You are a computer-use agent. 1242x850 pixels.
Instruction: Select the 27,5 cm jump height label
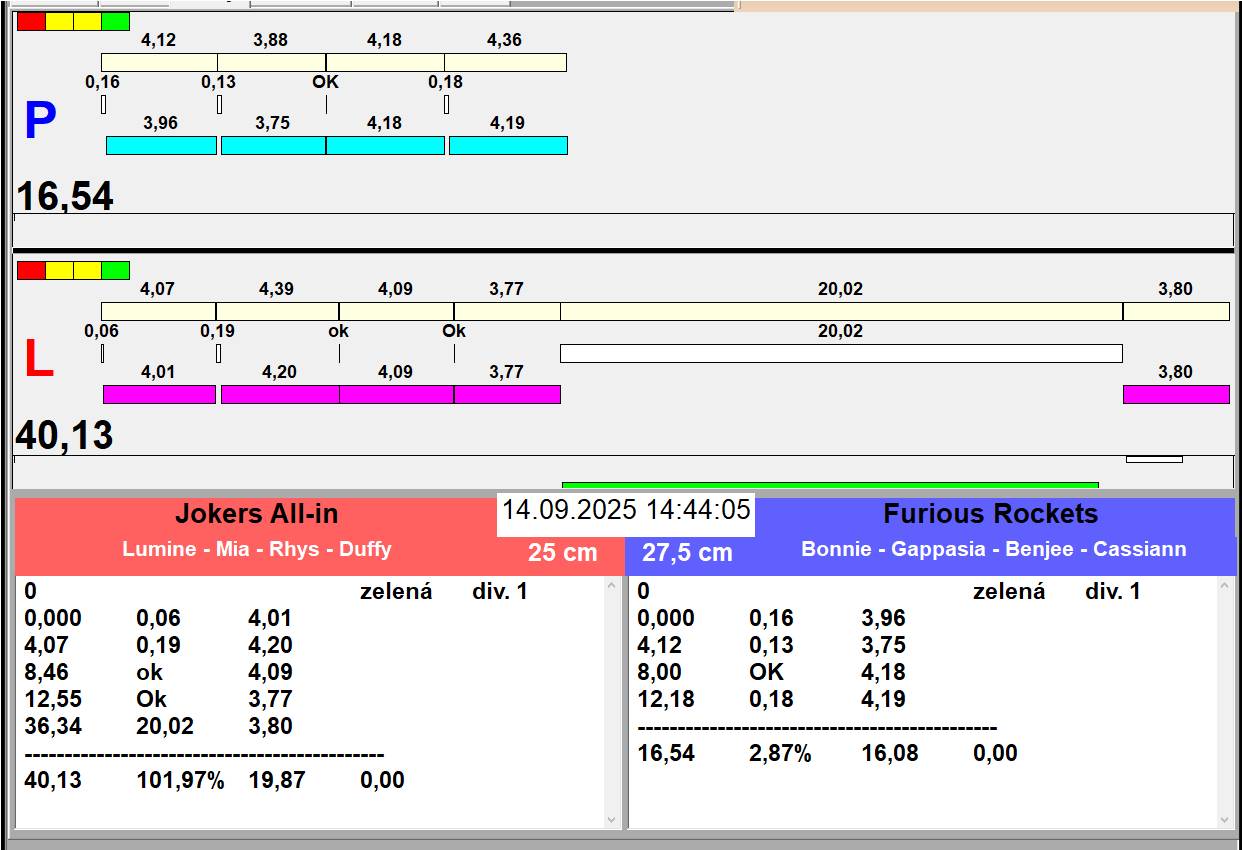coord(687,552)
